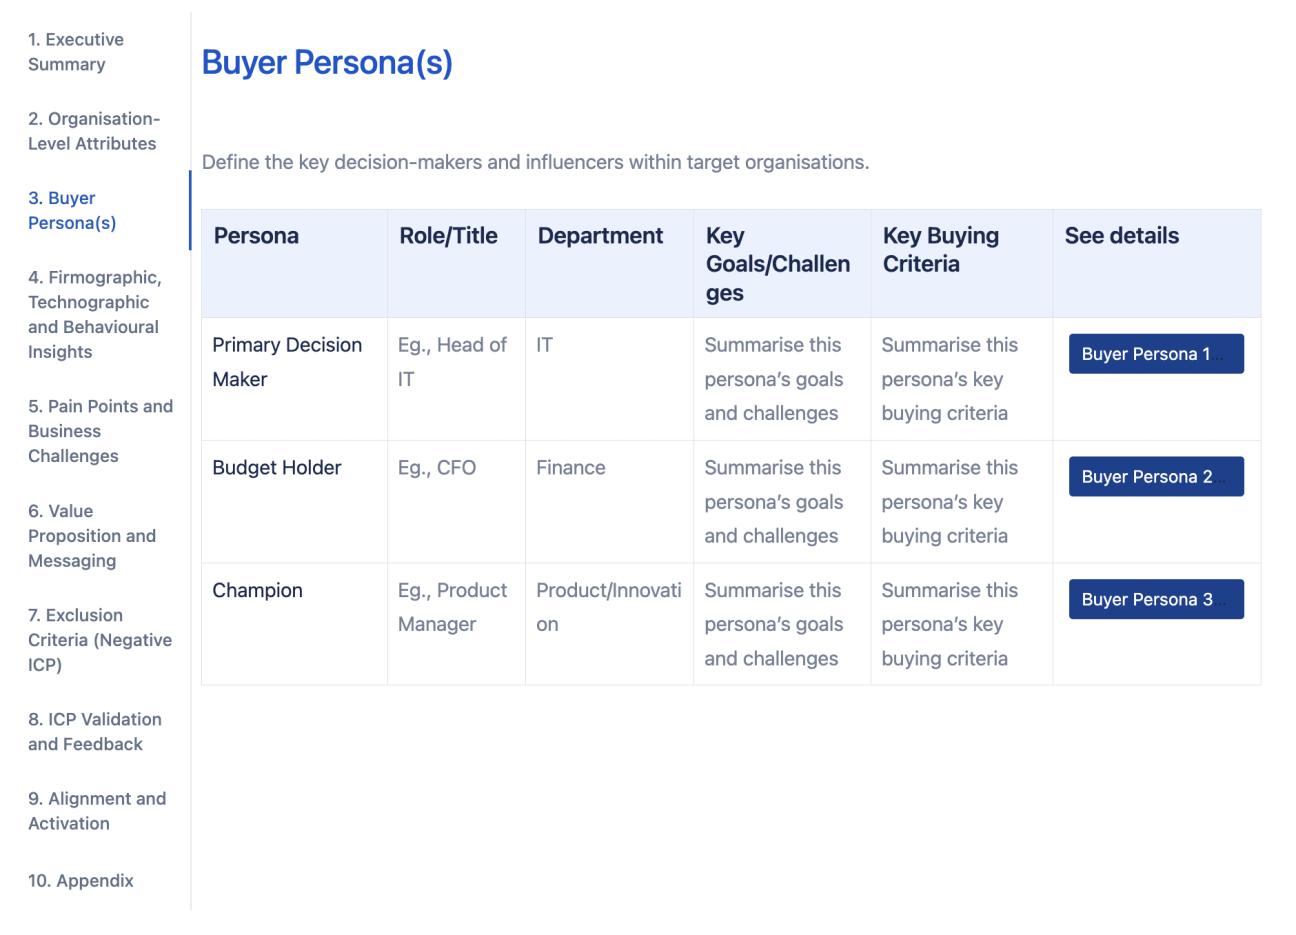Viewport: 1296px width, 935px height.
Task: Click the Buyer Persona 1 button
Action: (1156, 353)
